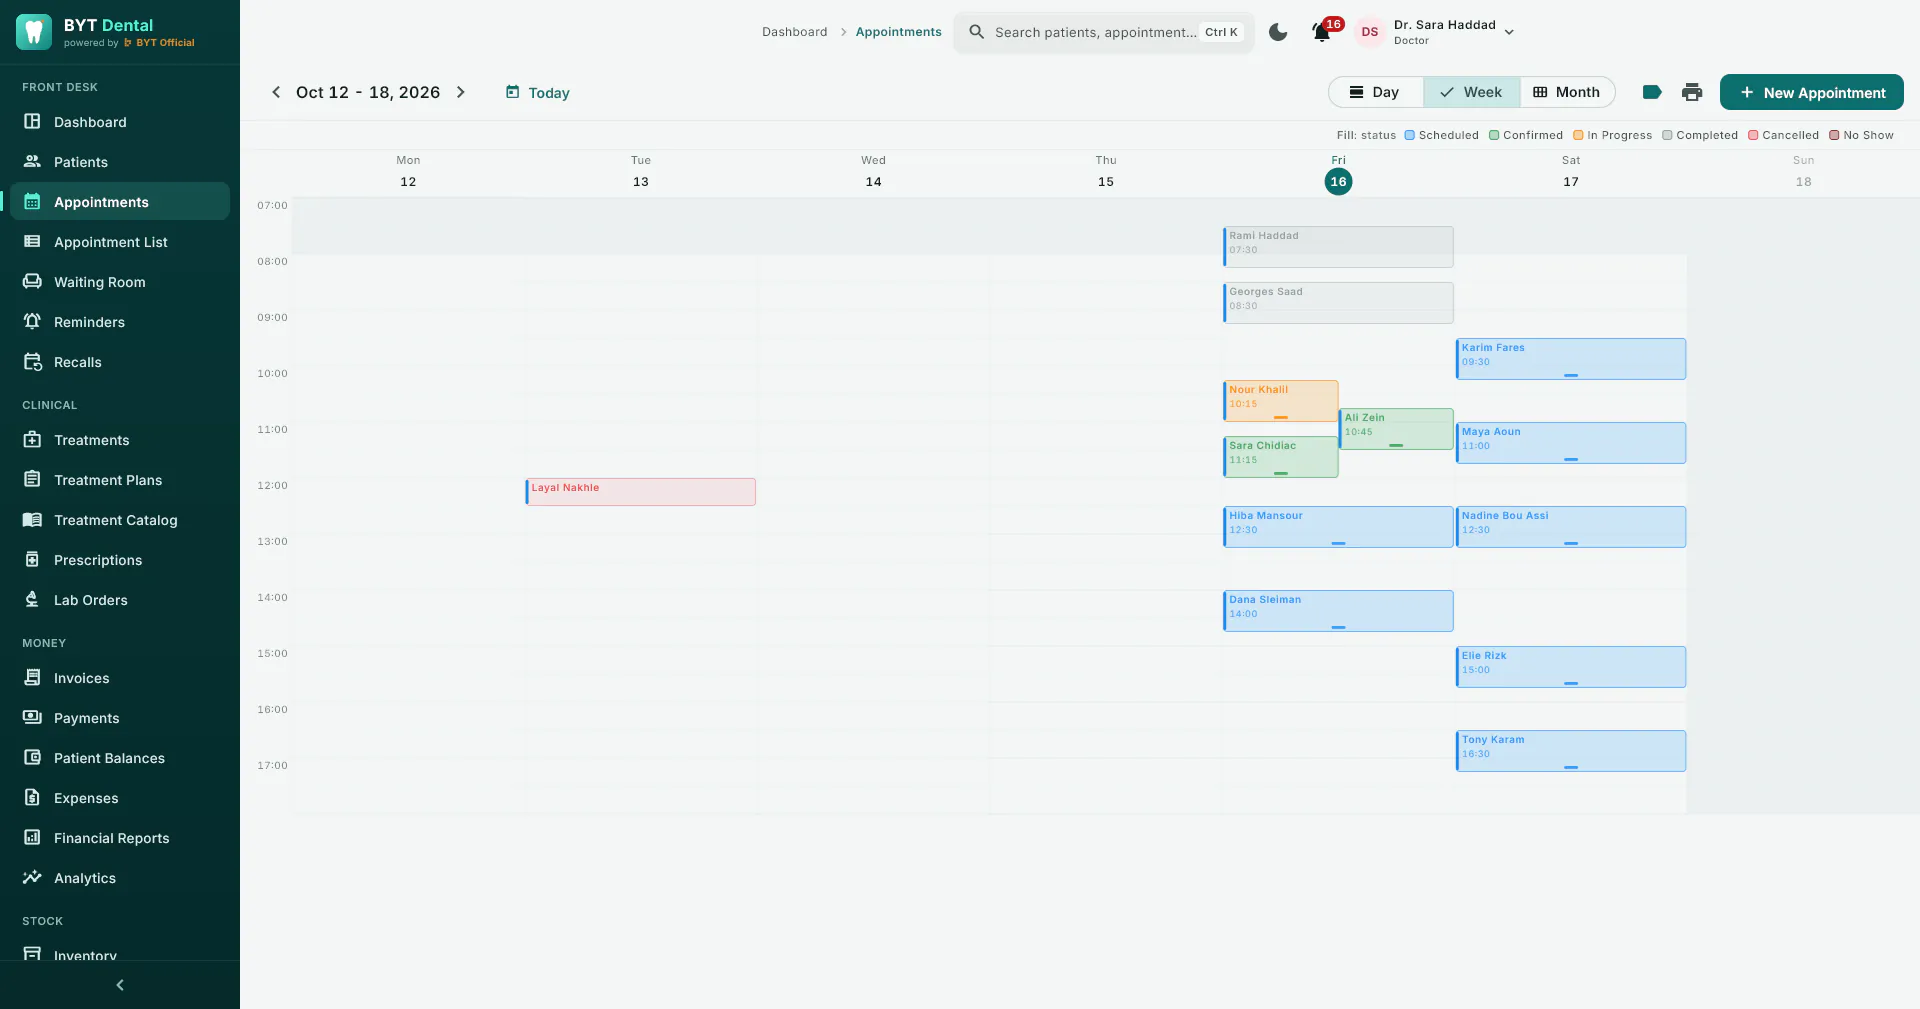This screenshot has width=1920, height=1009.
Task: Click the search patients input field
Action: [1103, 32]
